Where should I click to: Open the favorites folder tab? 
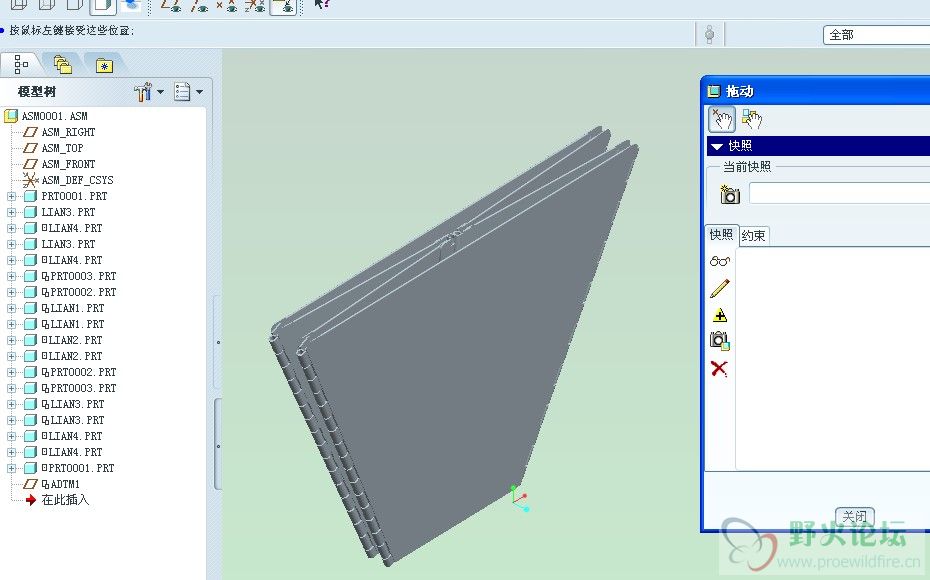click(x=104, y=64)
